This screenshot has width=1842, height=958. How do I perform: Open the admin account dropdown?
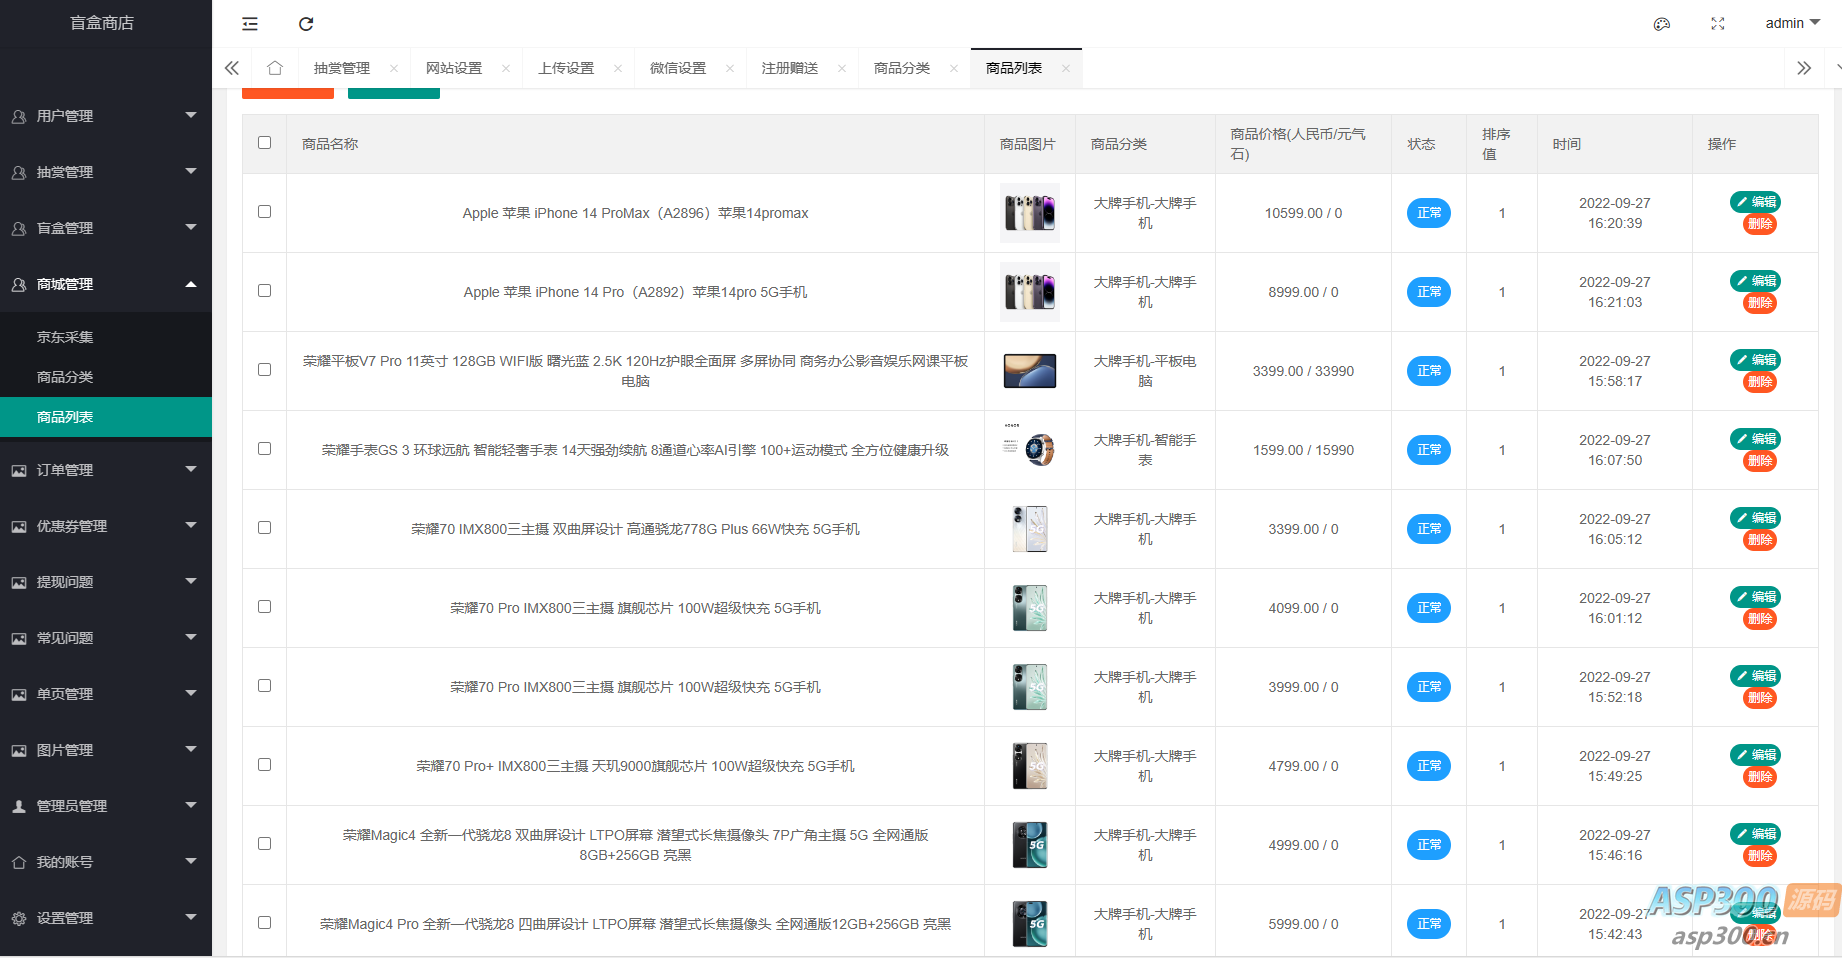click(x=1793, y=24)
